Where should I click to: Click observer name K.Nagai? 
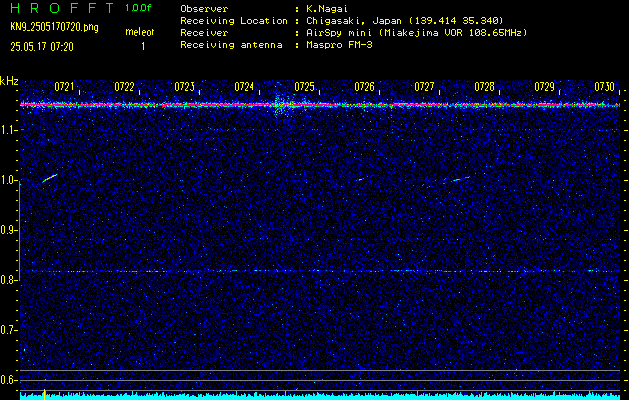(x=328, y=8)
